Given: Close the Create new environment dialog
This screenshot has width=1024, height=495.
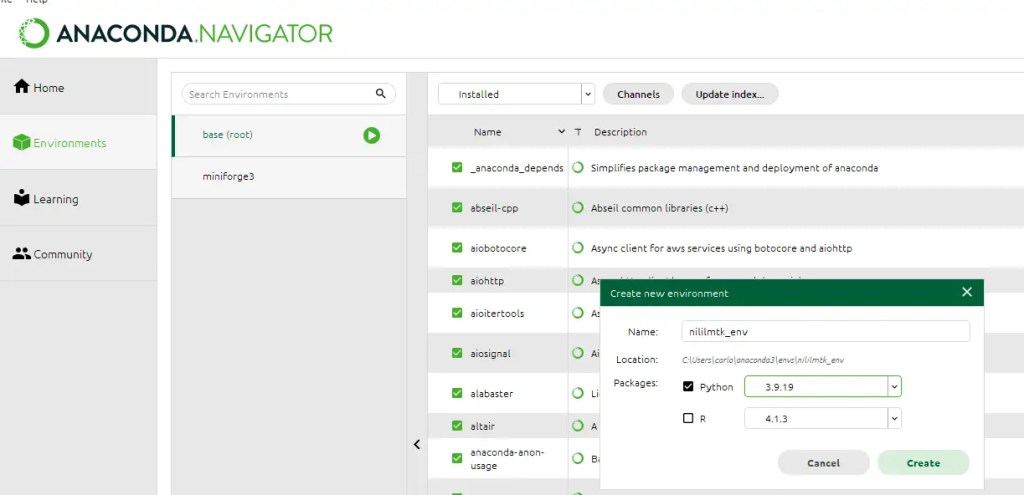Looking at the screenshot, I should (x=966, y=292).
